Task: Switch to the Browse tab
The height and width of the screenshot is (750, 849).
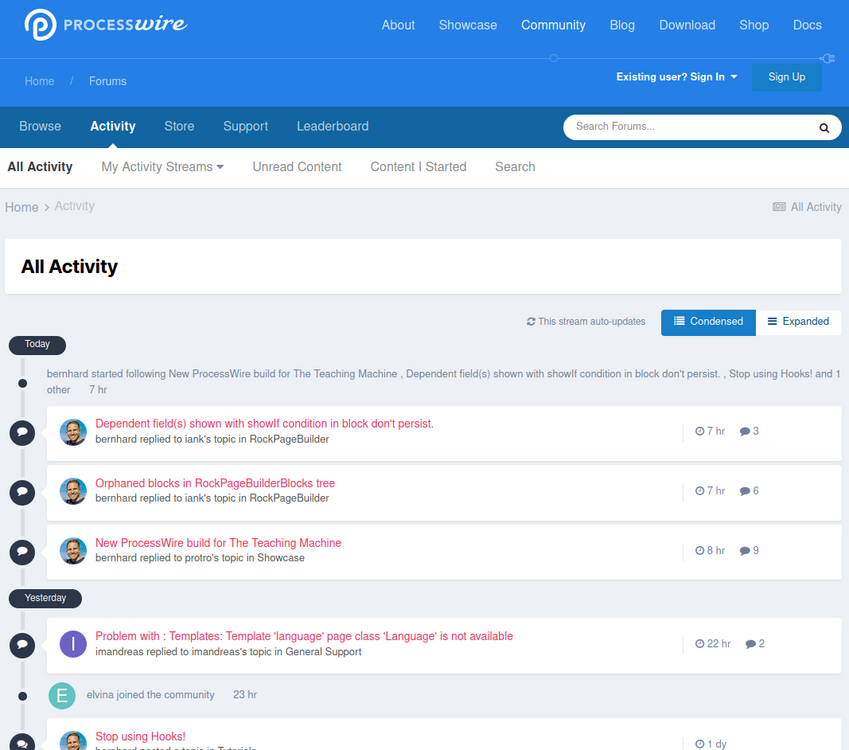Action: 40,127
